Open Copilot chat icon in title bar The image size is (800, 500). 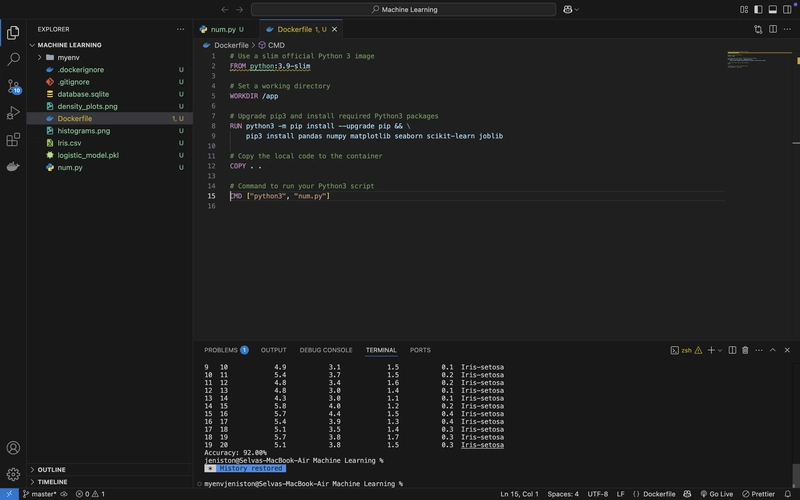(x=568, y=9)
